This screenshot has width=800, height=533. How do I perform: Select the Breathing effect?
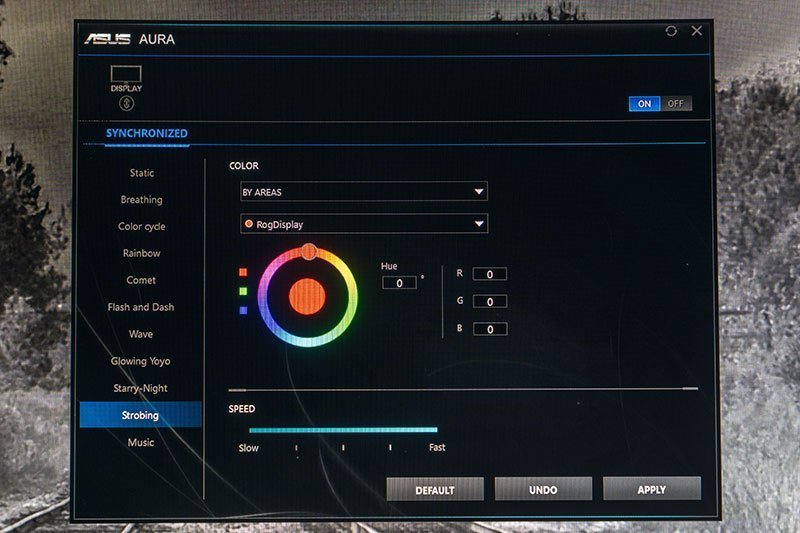[141, 200]
